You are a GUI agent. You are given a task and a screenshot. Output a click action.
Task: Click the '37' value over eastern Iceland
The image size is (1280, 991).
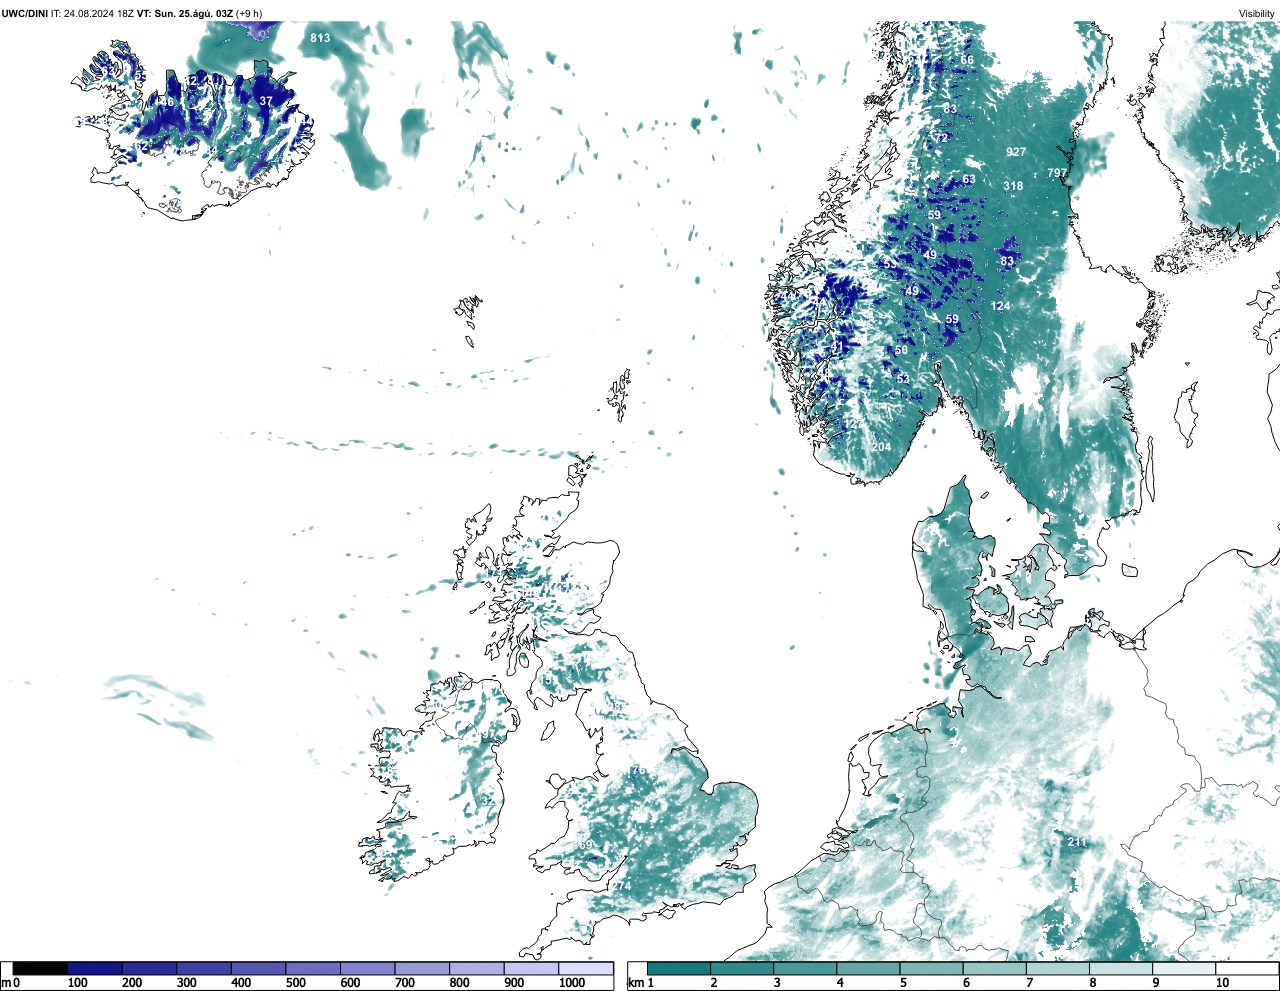[x=266, y=101]
